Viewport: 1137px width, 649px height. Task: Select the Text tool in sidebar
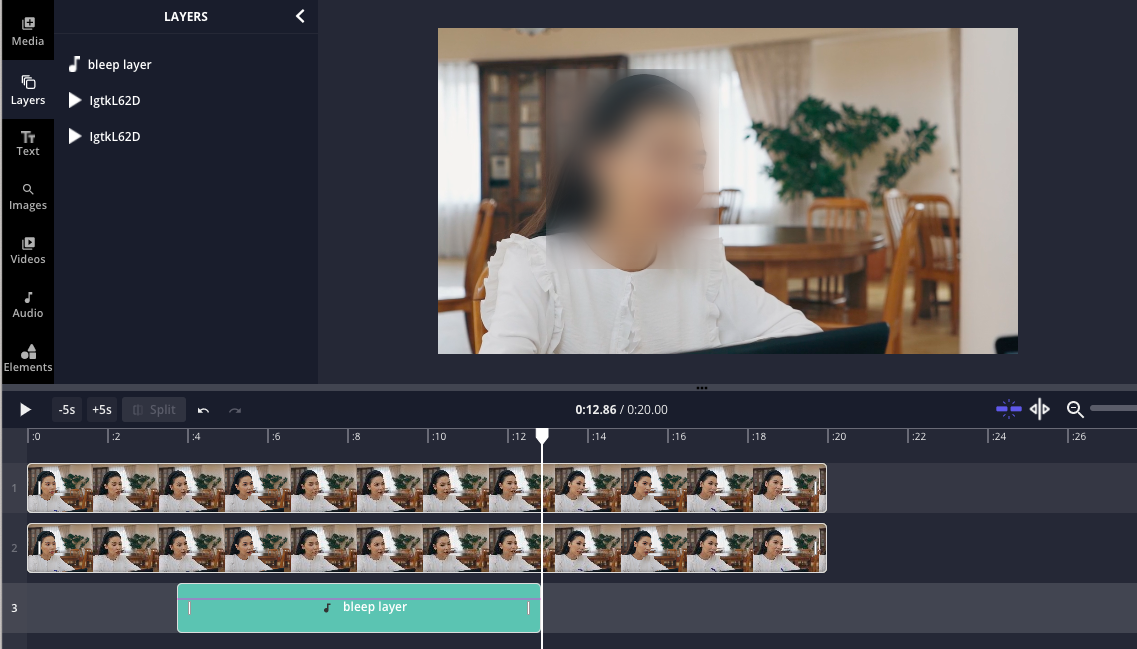coord(27,143)
